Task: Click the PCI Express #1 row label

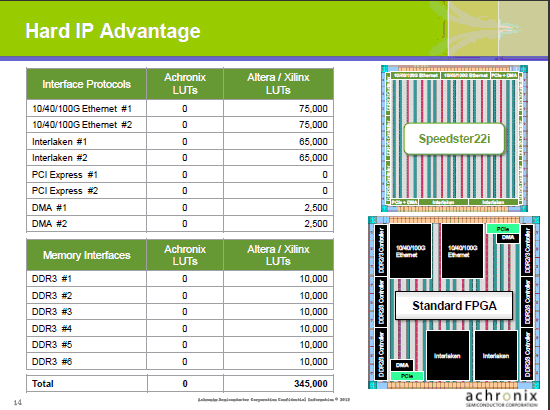Action: 65,175
